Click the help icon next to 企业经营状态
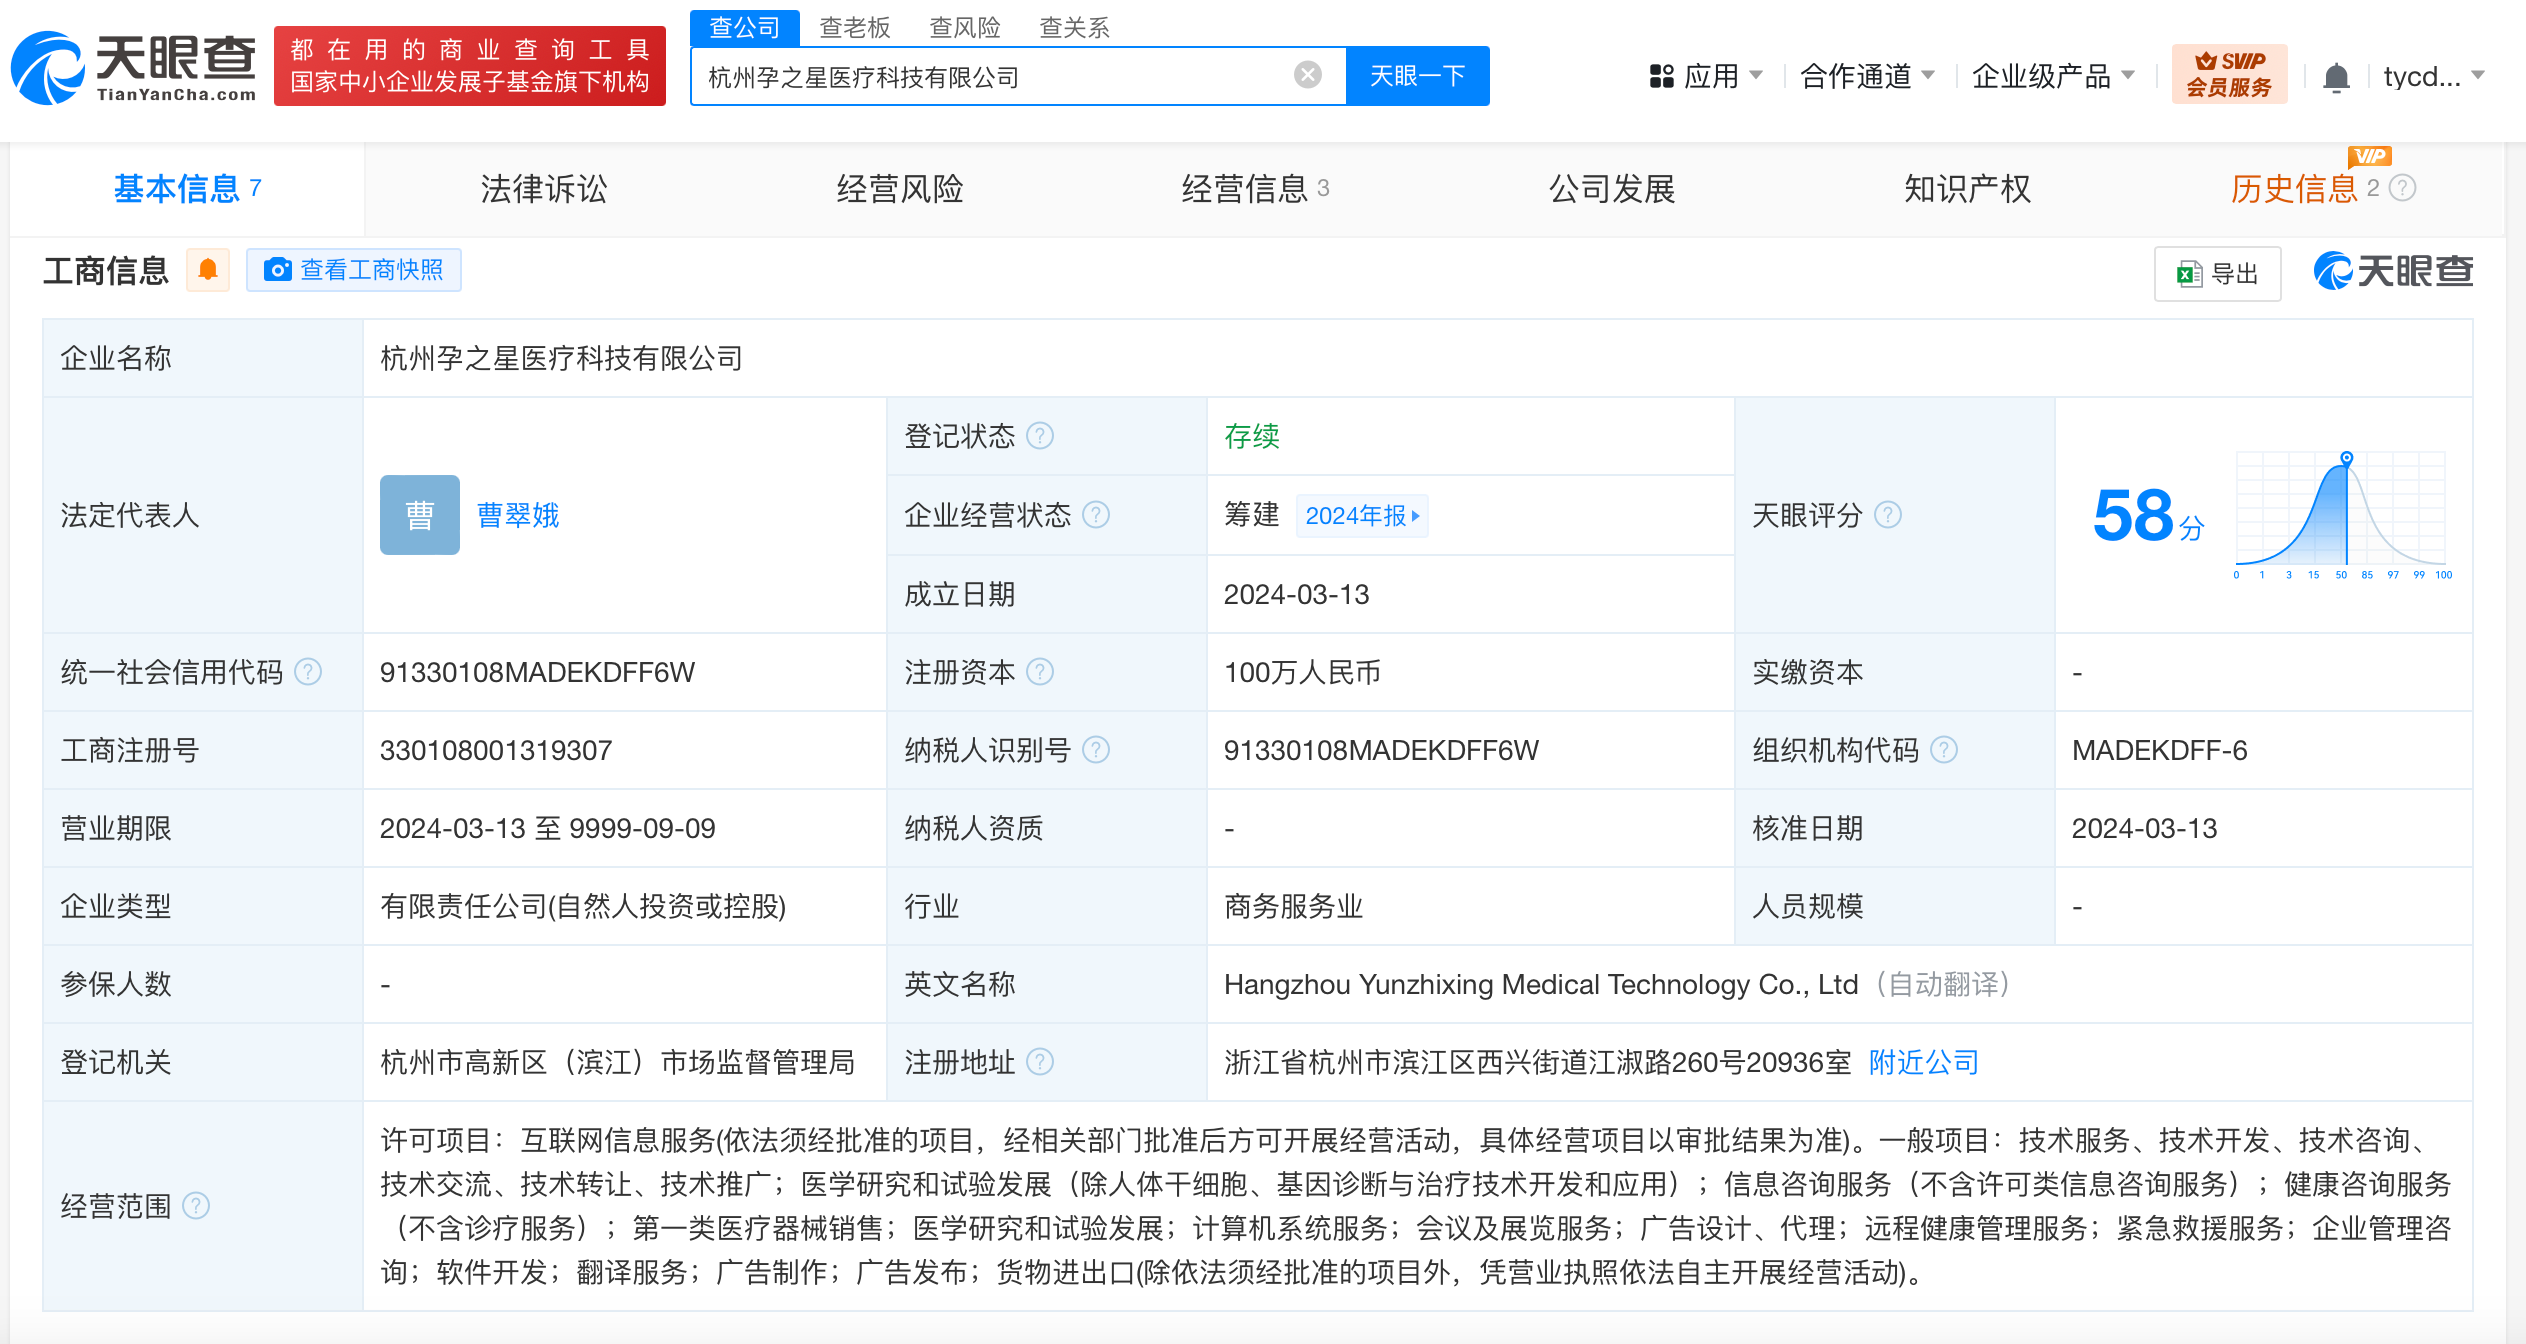This screenshot has width=2526, height=1344. pyautogui.click(x=1096, y=515)
